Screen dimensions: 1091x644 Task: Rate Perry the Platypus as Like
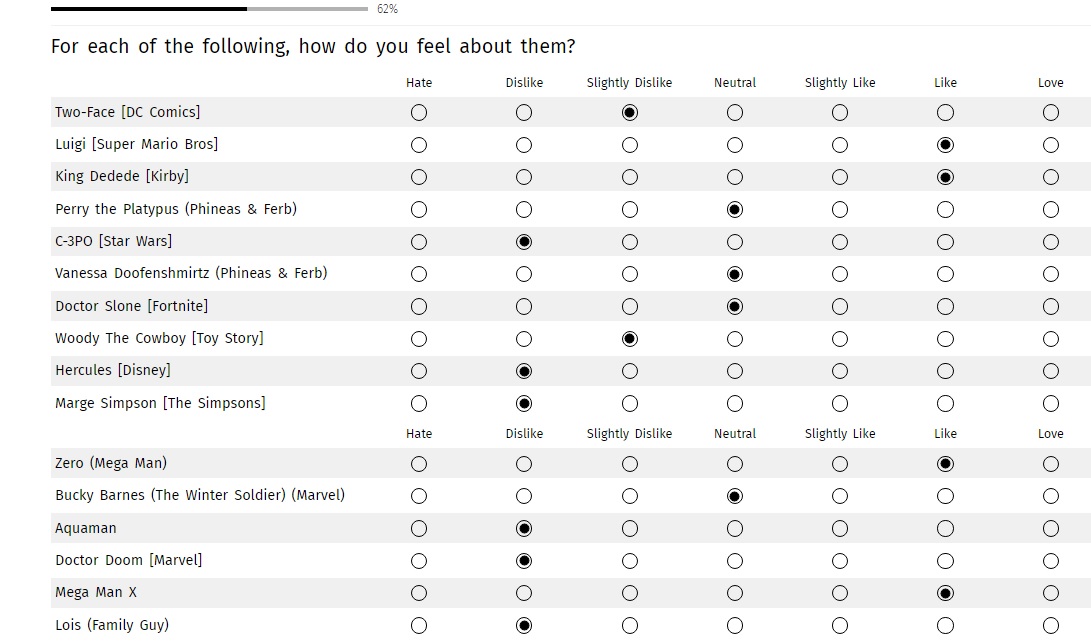[945, 210]
